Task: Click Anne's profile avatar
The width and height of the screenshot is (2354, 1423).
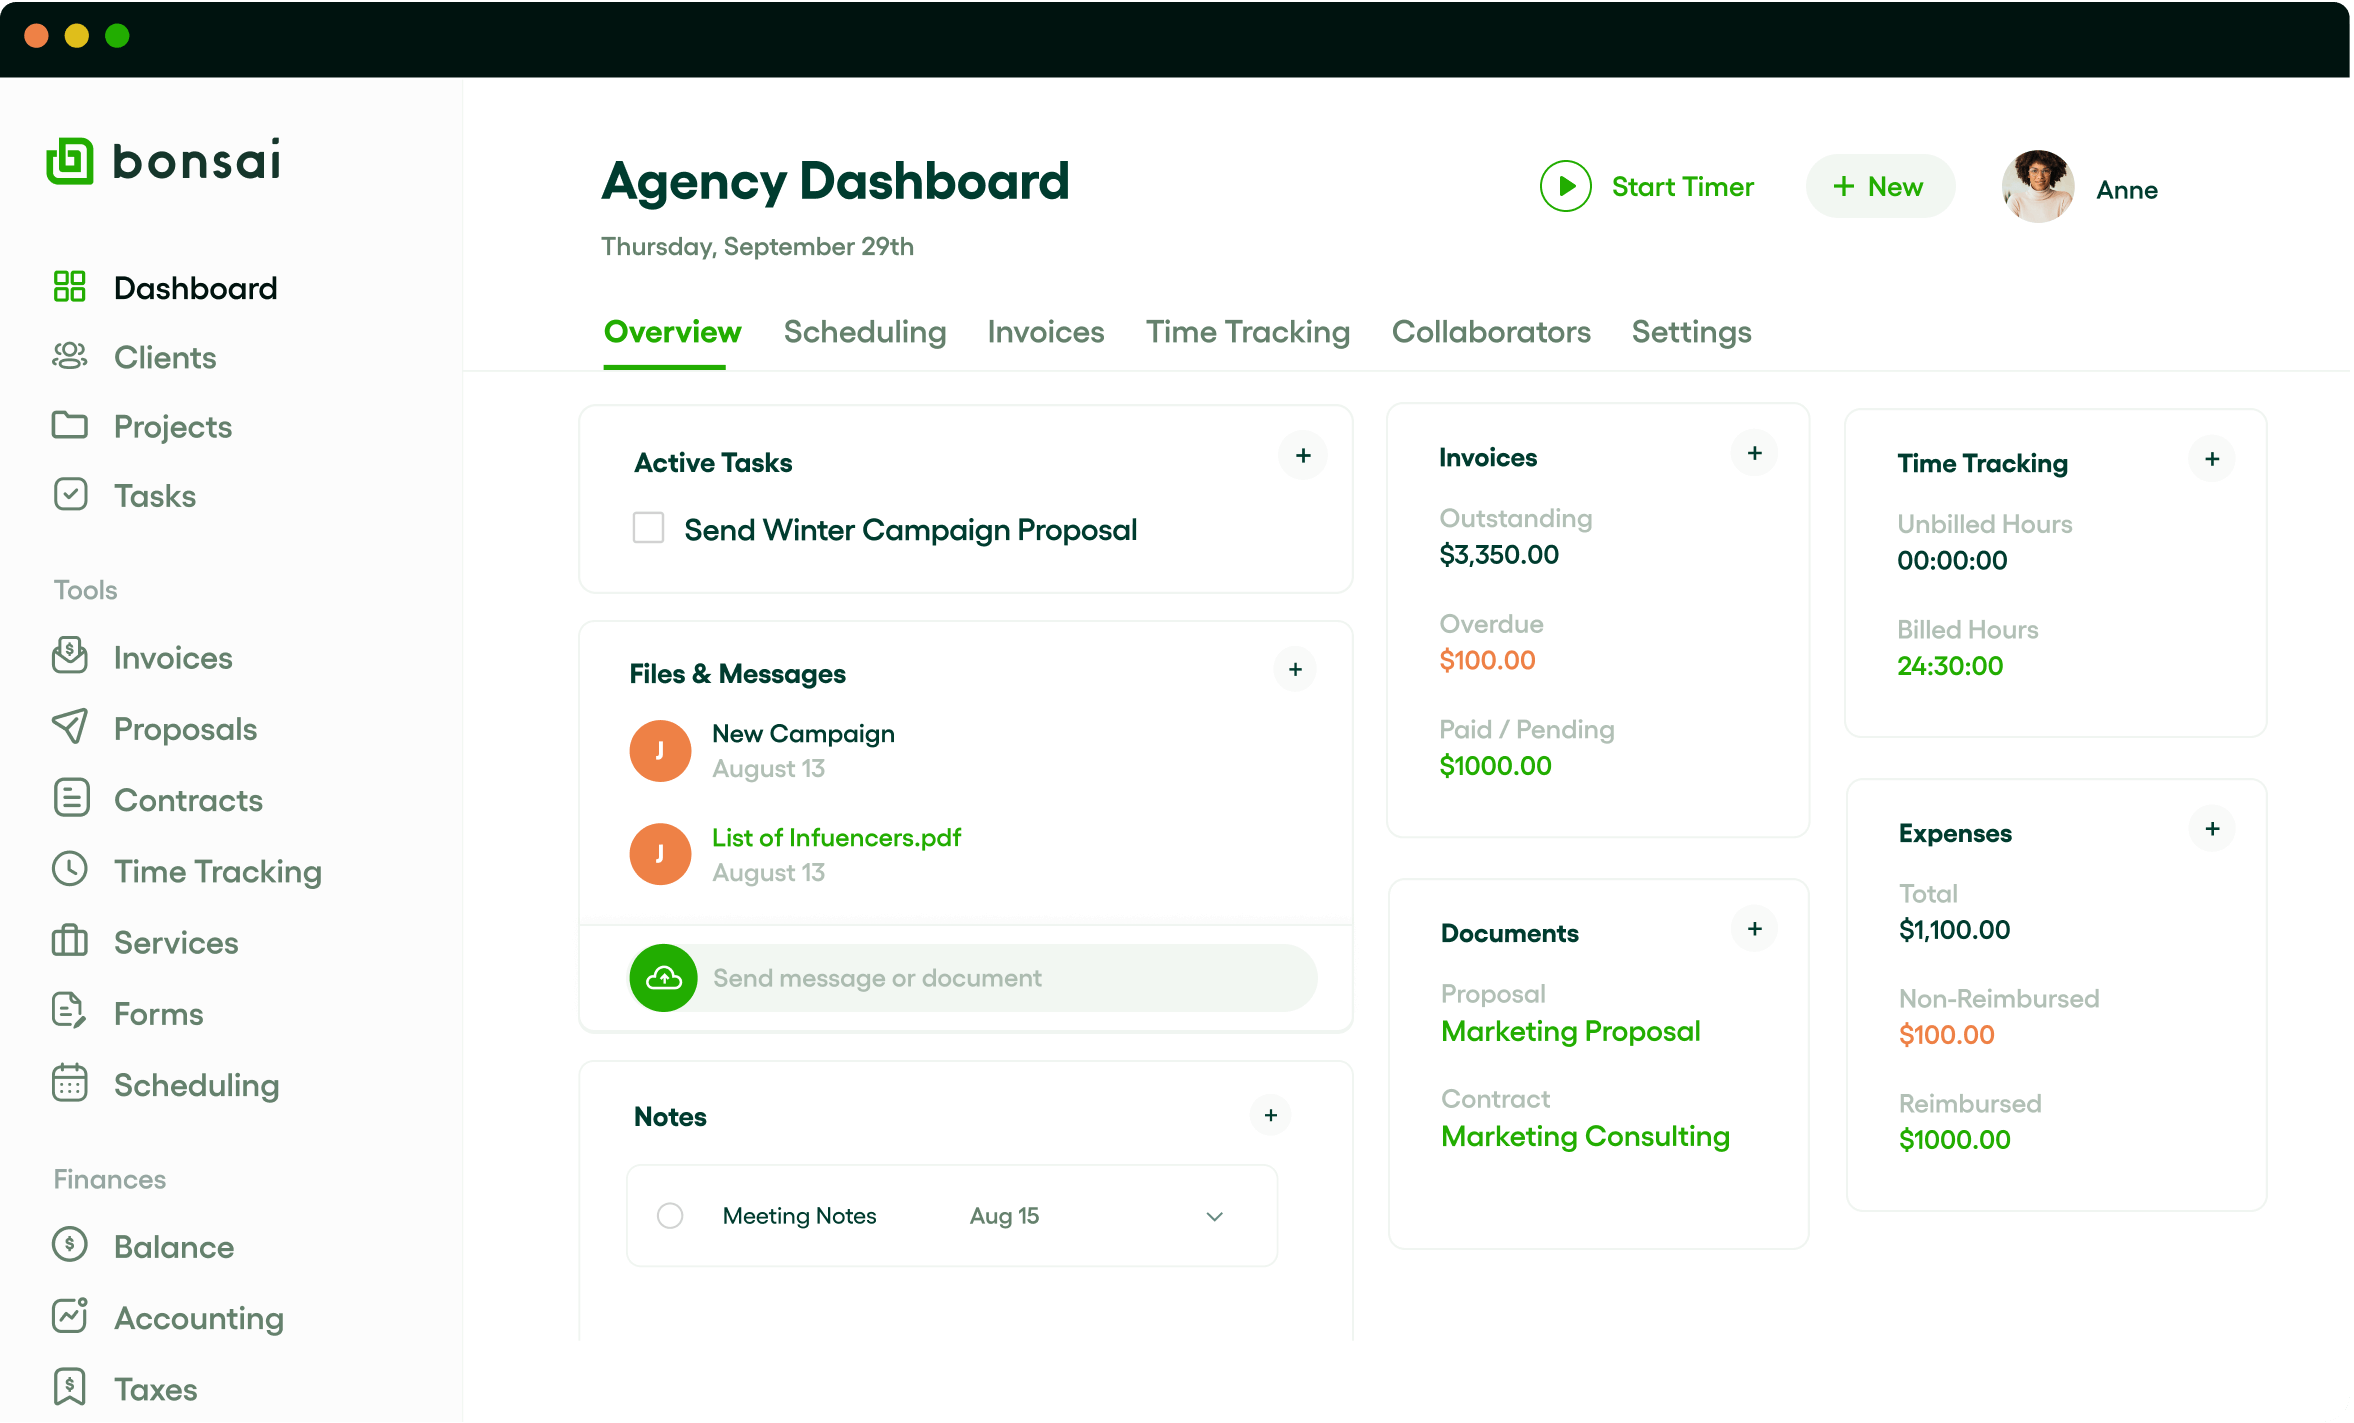Action: [x=2037, y=187]
